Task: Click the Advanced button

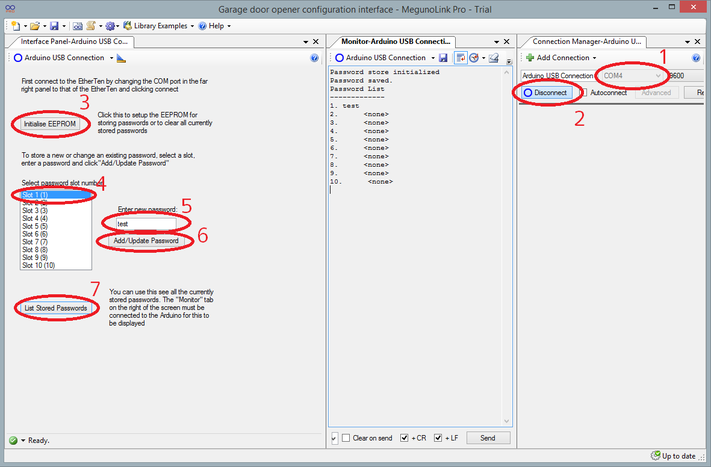Action: [656, 92]
